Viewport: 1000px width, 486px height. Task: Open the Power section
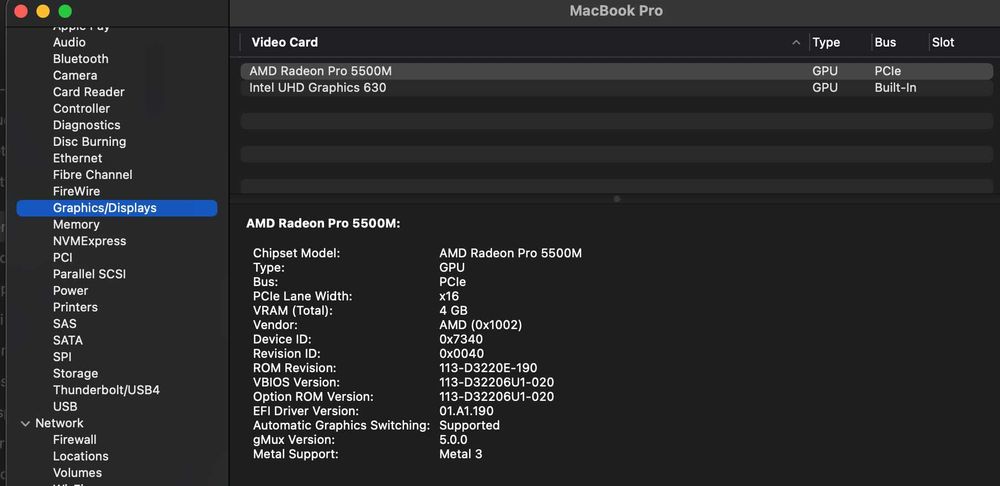pos(70,291)
